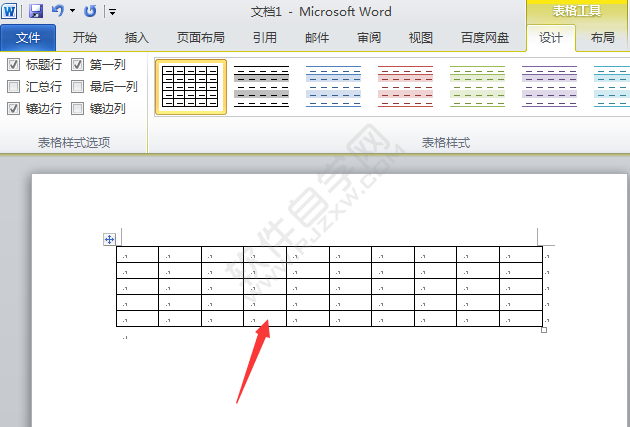The height and width of the screenshot is (427, 630).
Task: Redo the last action
Action: click(x=90, y=11)
